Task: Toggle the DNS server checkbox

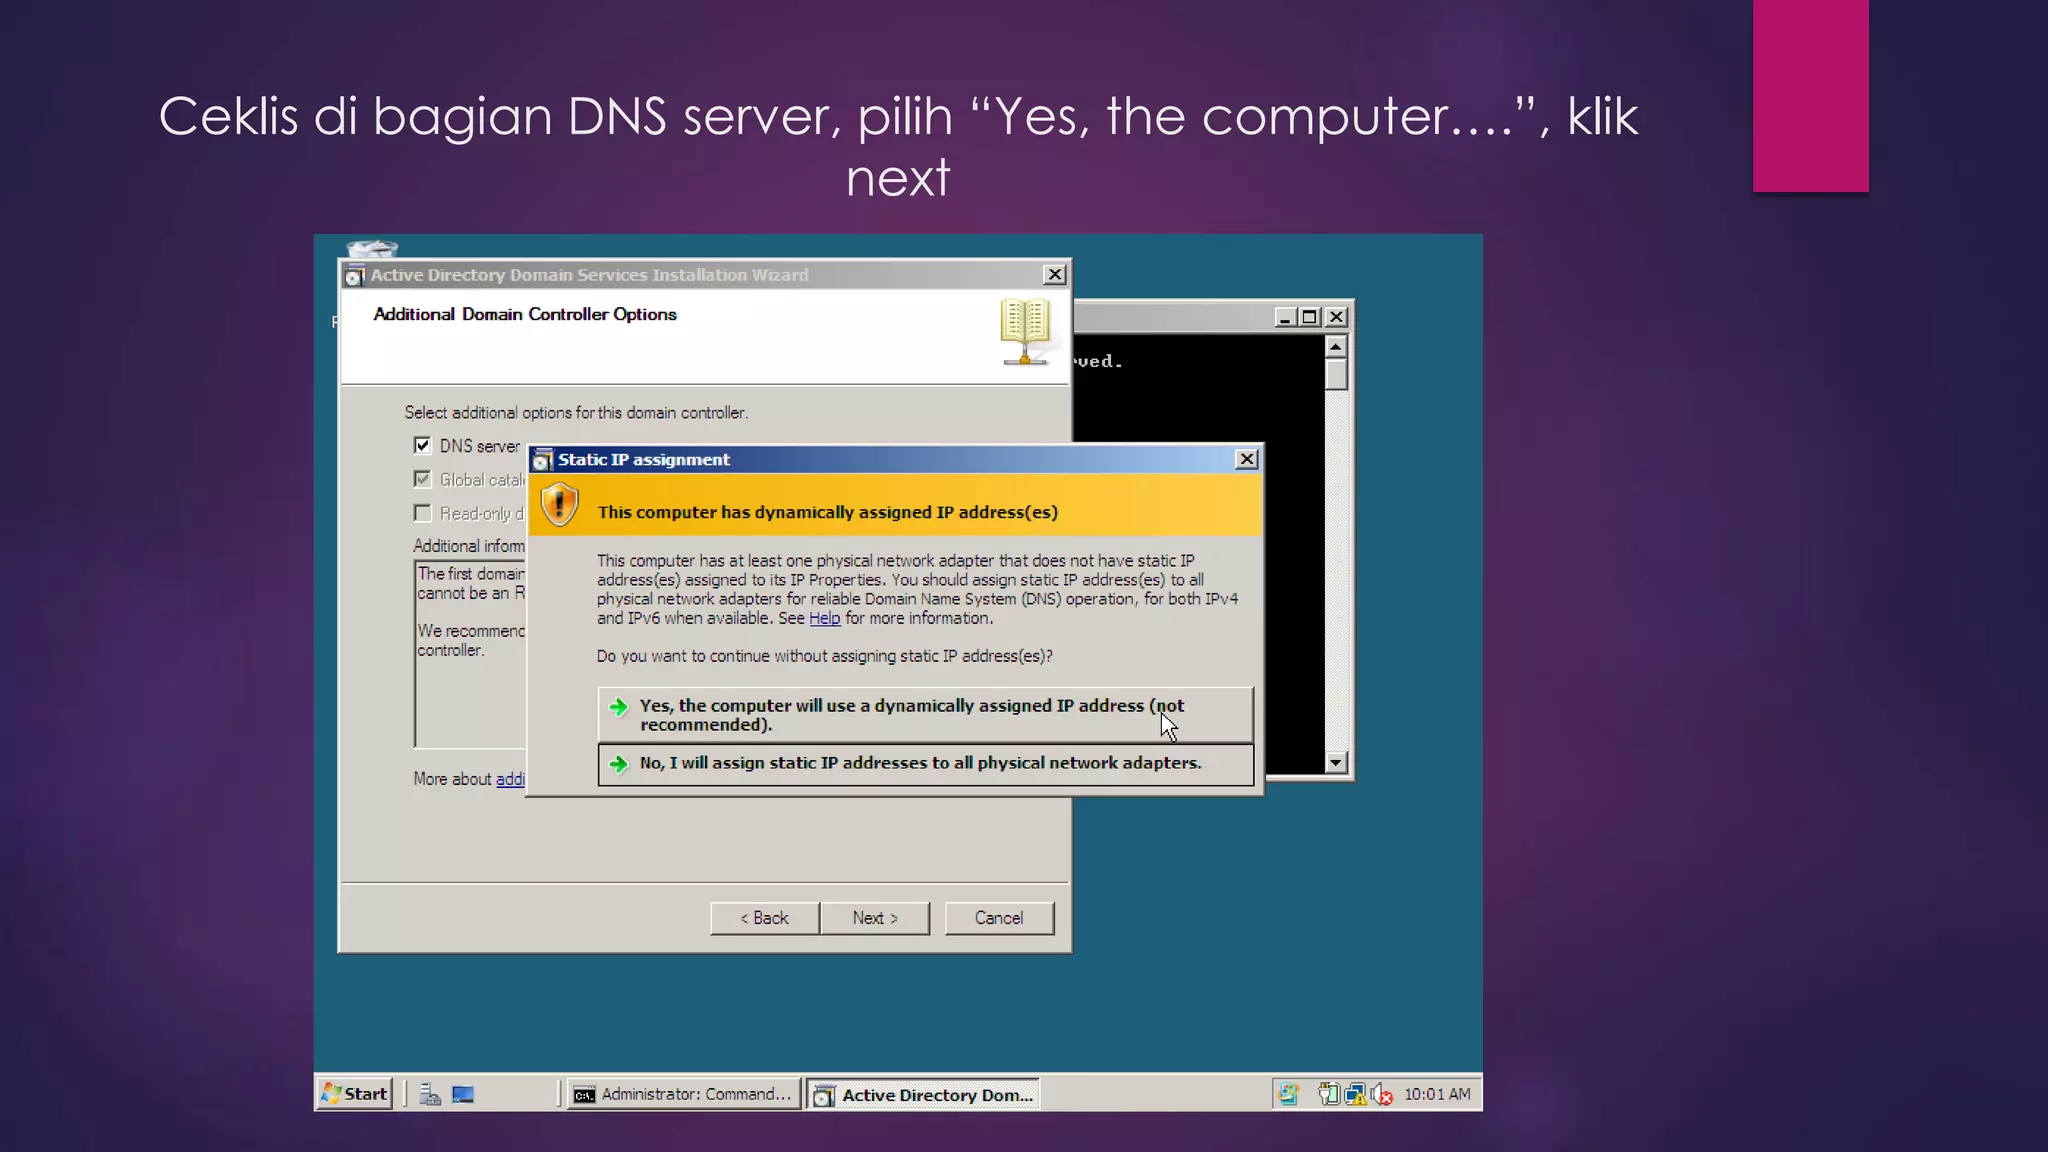Action: [422, 445]
